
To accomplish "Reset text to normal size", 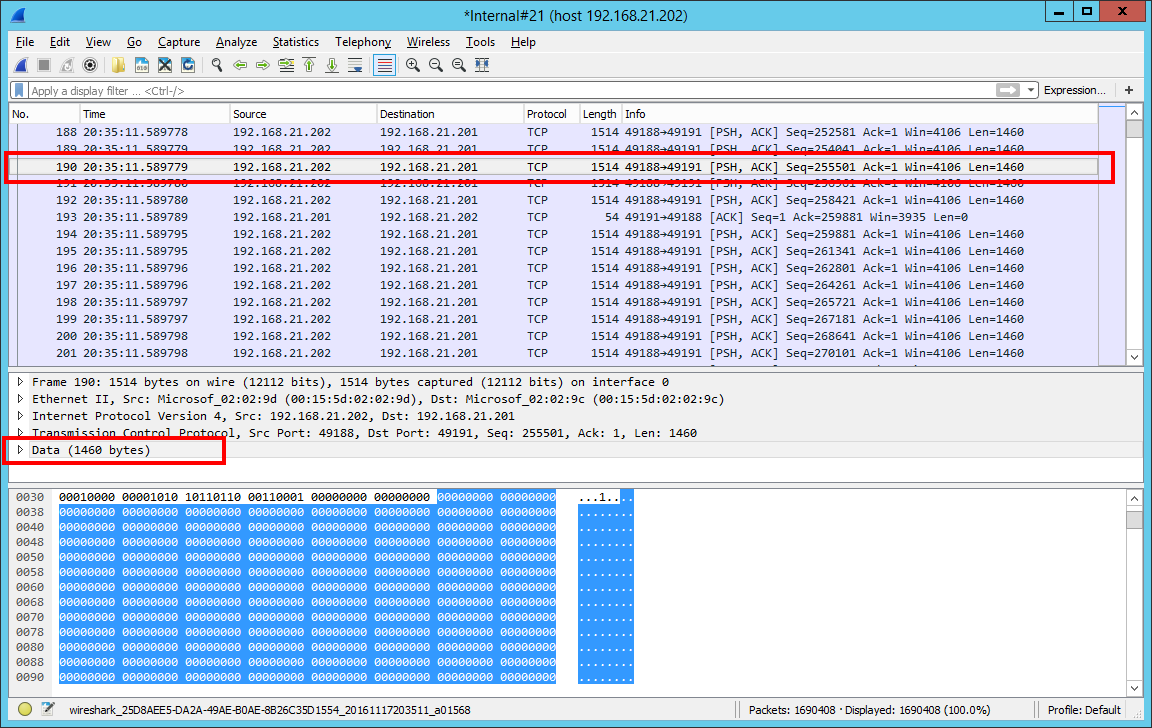I will [x=459, y=65].
